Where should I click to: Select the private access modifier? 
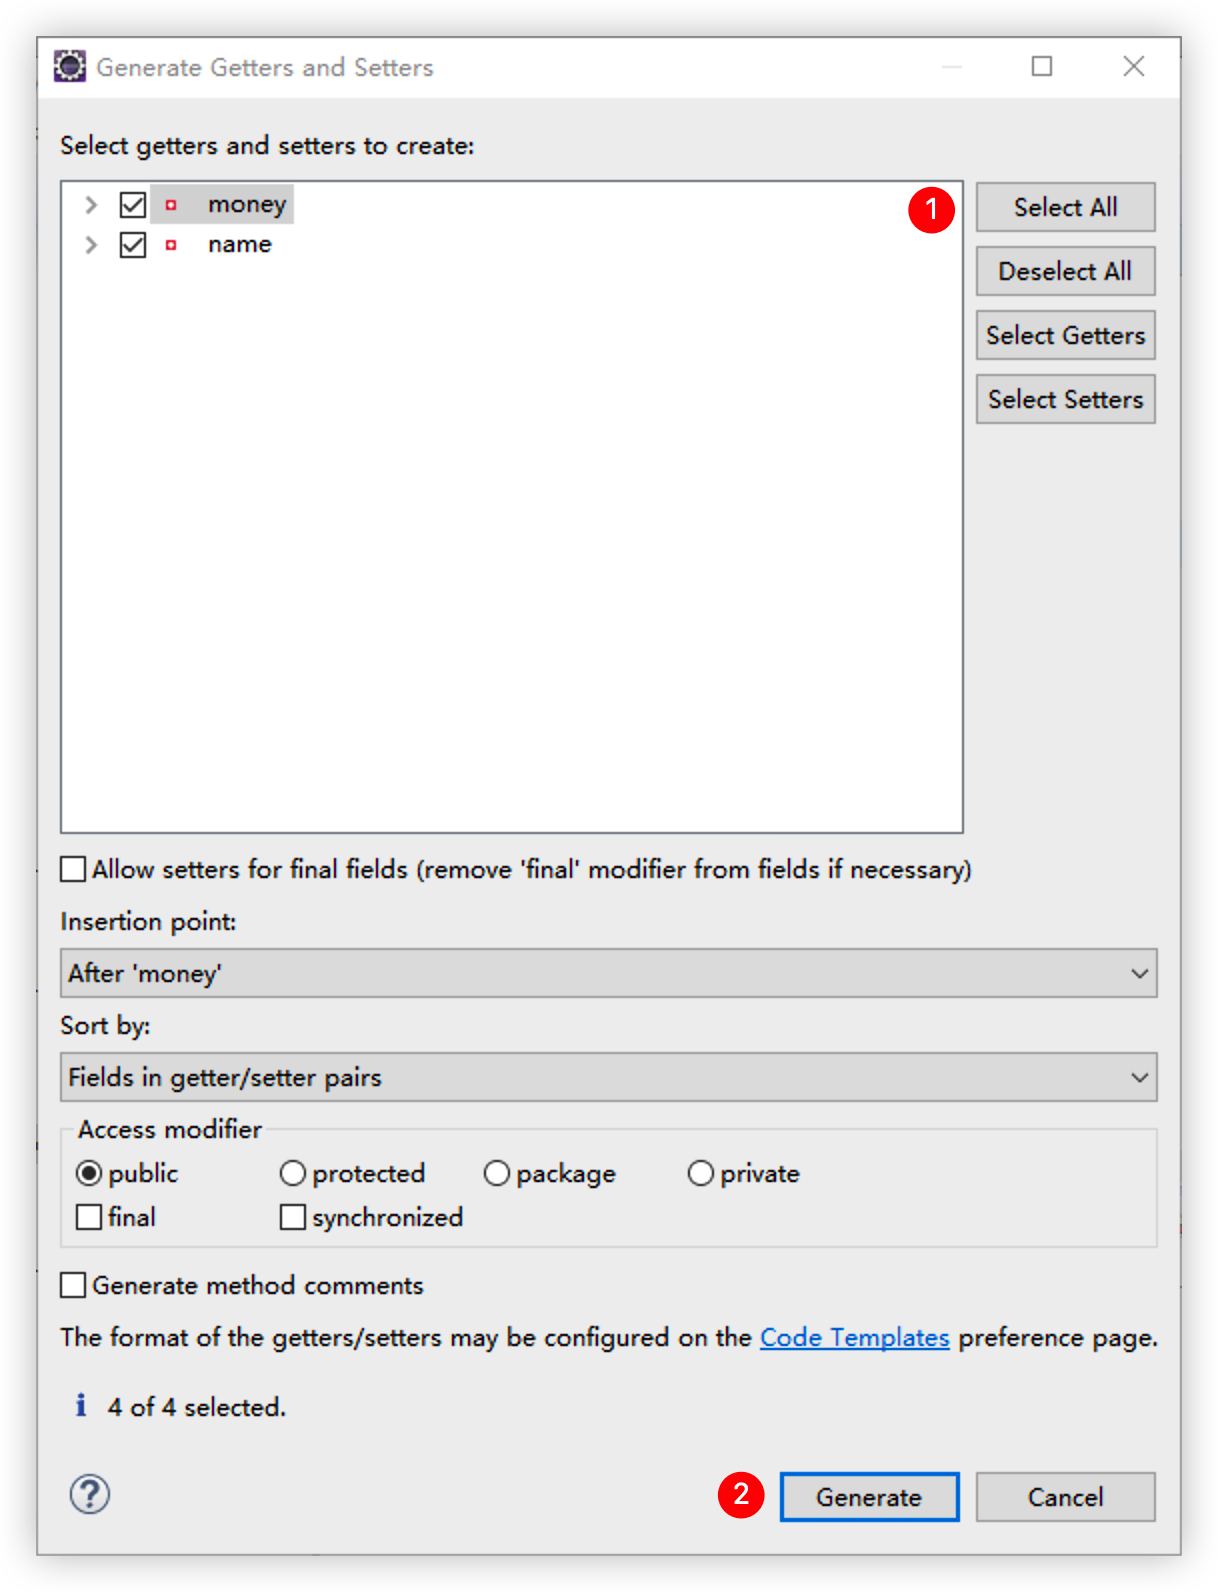click(x=701, y=1173)
